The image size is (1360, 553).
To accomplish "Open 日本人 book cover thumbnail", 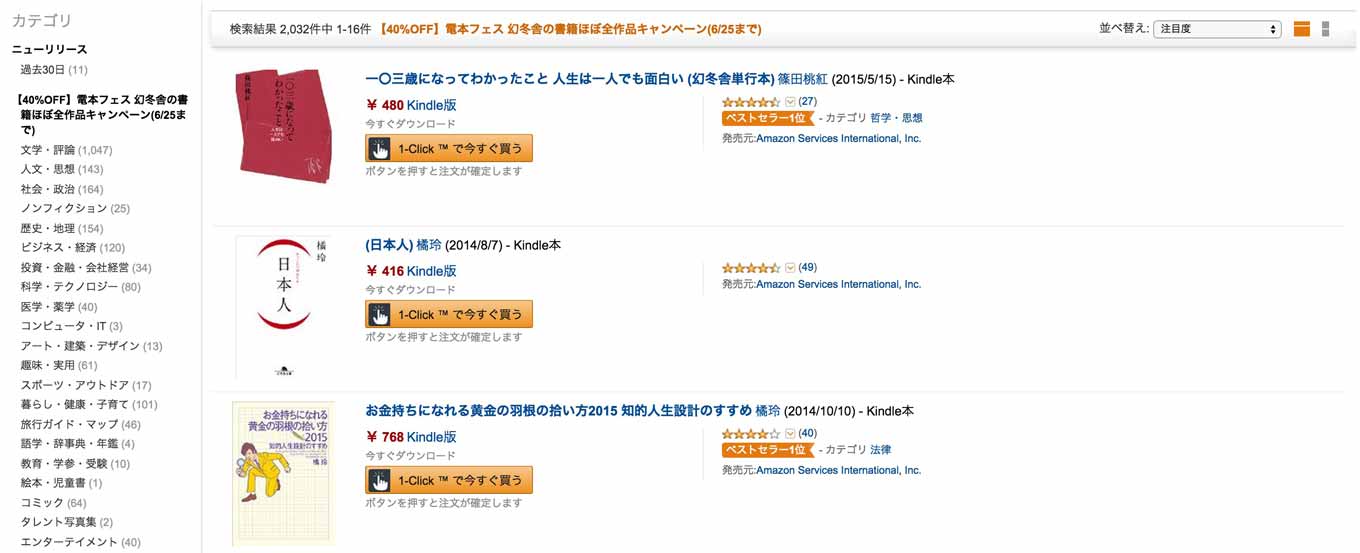I will click(x=285, y=305).
